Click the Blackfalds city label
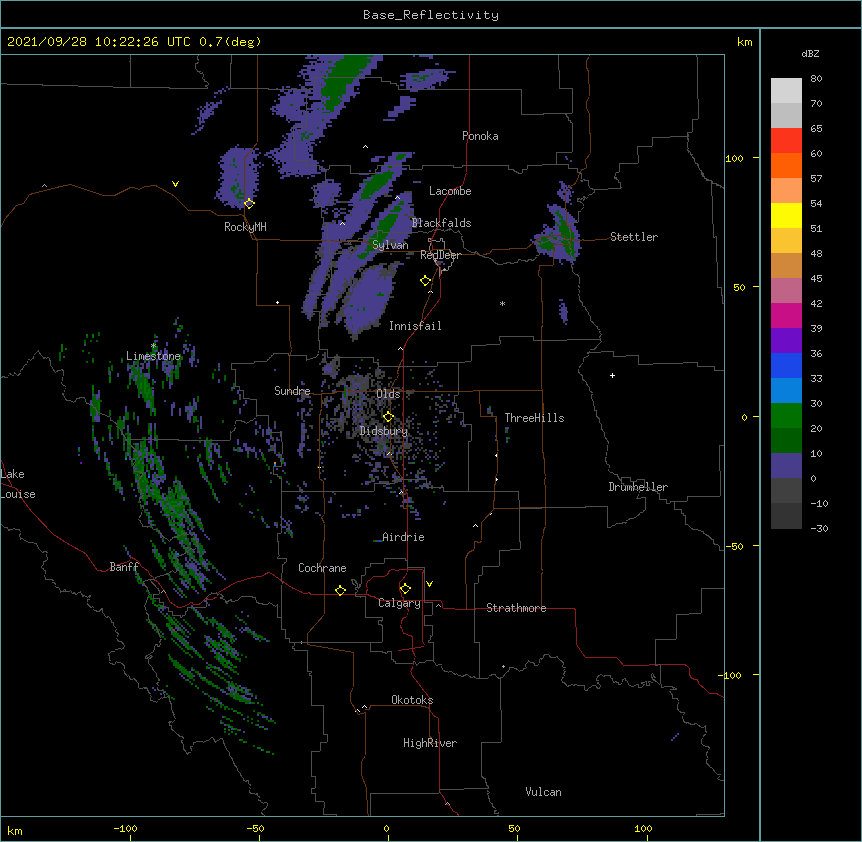862x842 pixels. 441,223
